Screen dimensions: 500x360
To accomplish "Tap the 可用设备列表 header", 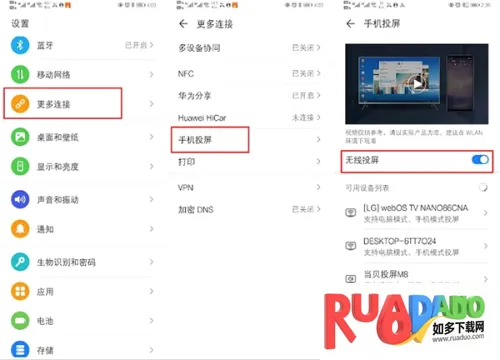I will tap(367, 188).
